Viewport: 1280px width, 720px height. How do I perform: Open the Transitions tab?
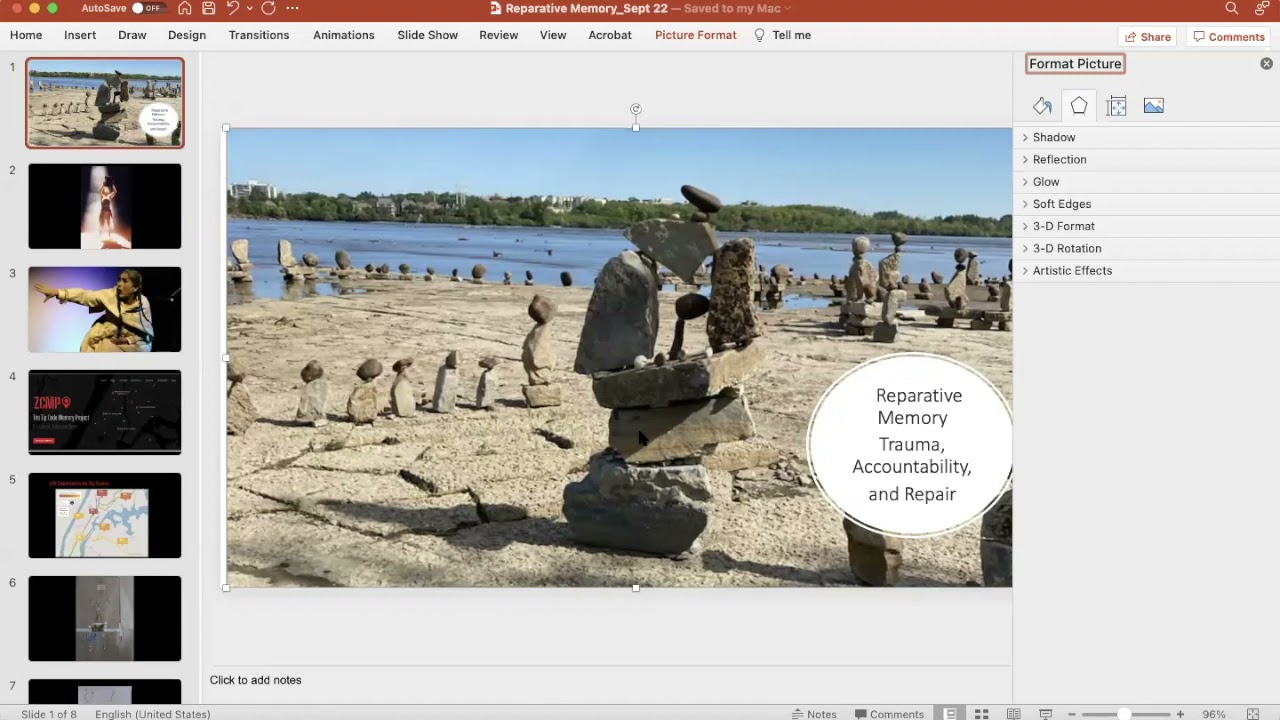click(x=259, y=35)
